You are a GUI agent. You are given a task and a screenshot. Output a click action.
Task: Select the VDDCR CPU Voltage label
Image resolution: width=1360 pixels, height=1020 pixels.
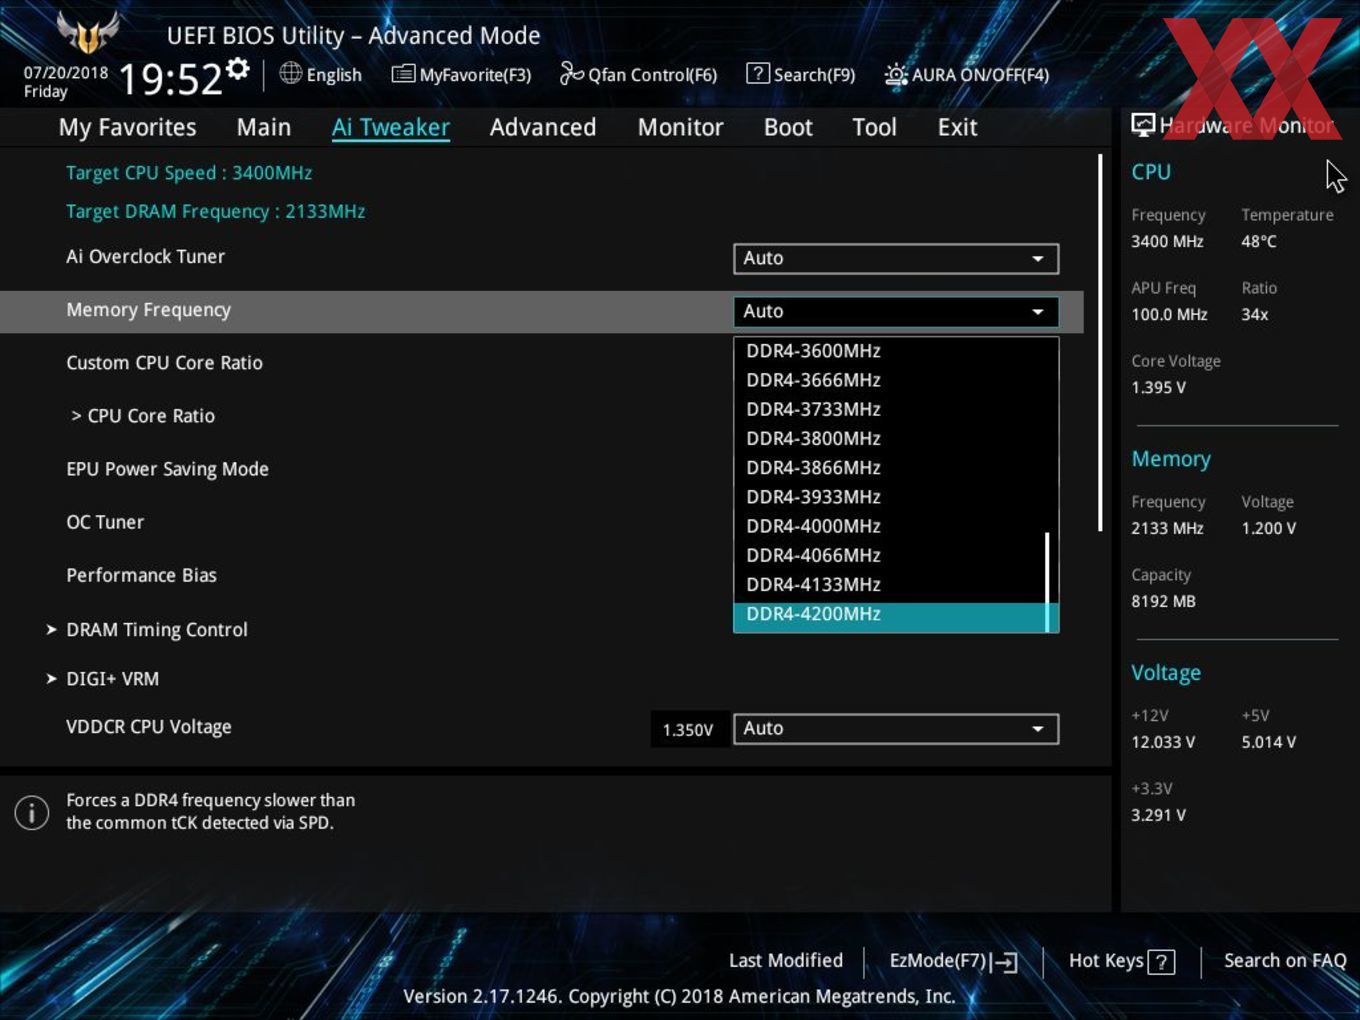(148, 727)
